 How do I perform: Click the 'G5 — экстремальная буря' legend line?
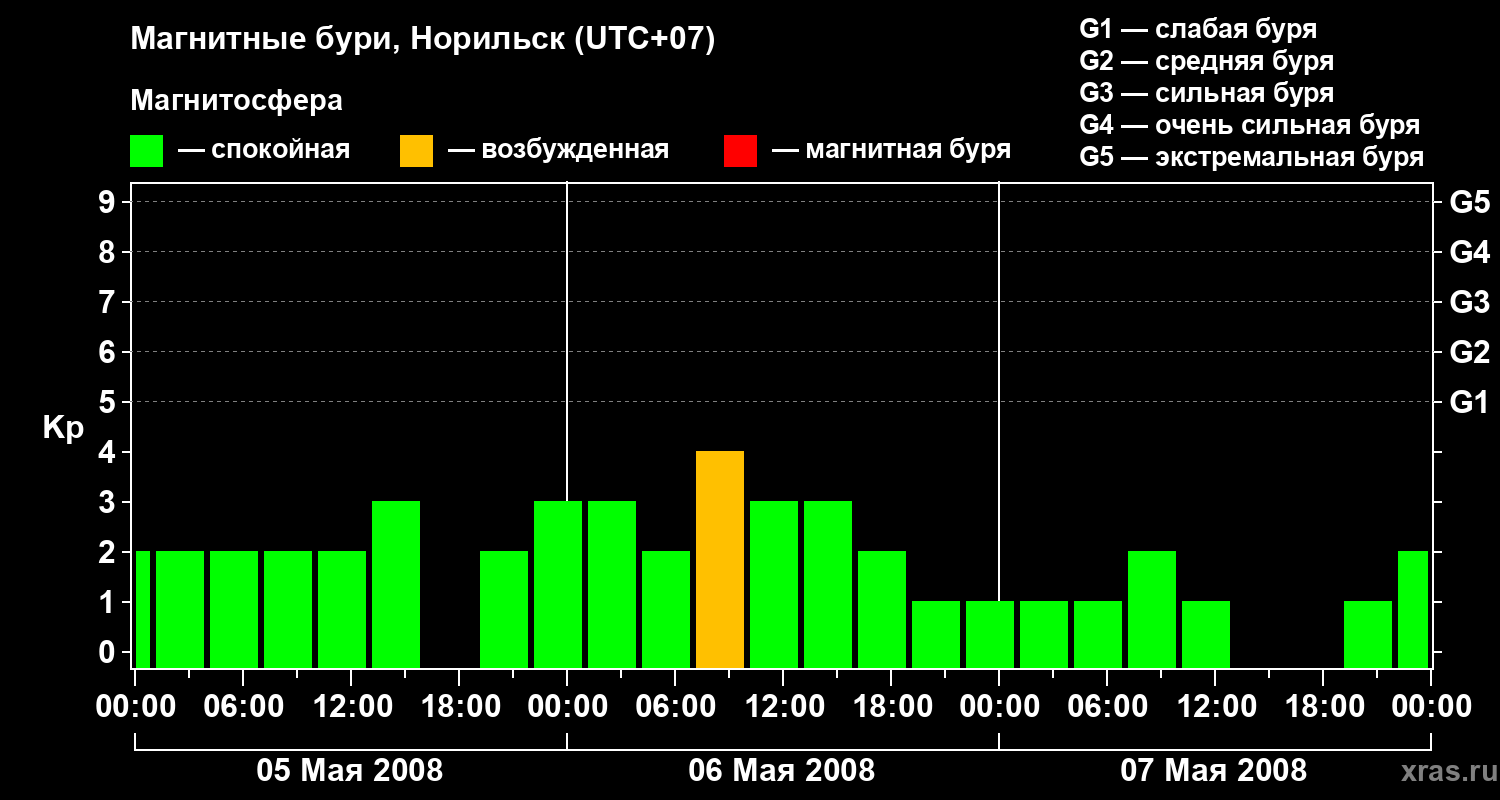(x=1251, y=157)
